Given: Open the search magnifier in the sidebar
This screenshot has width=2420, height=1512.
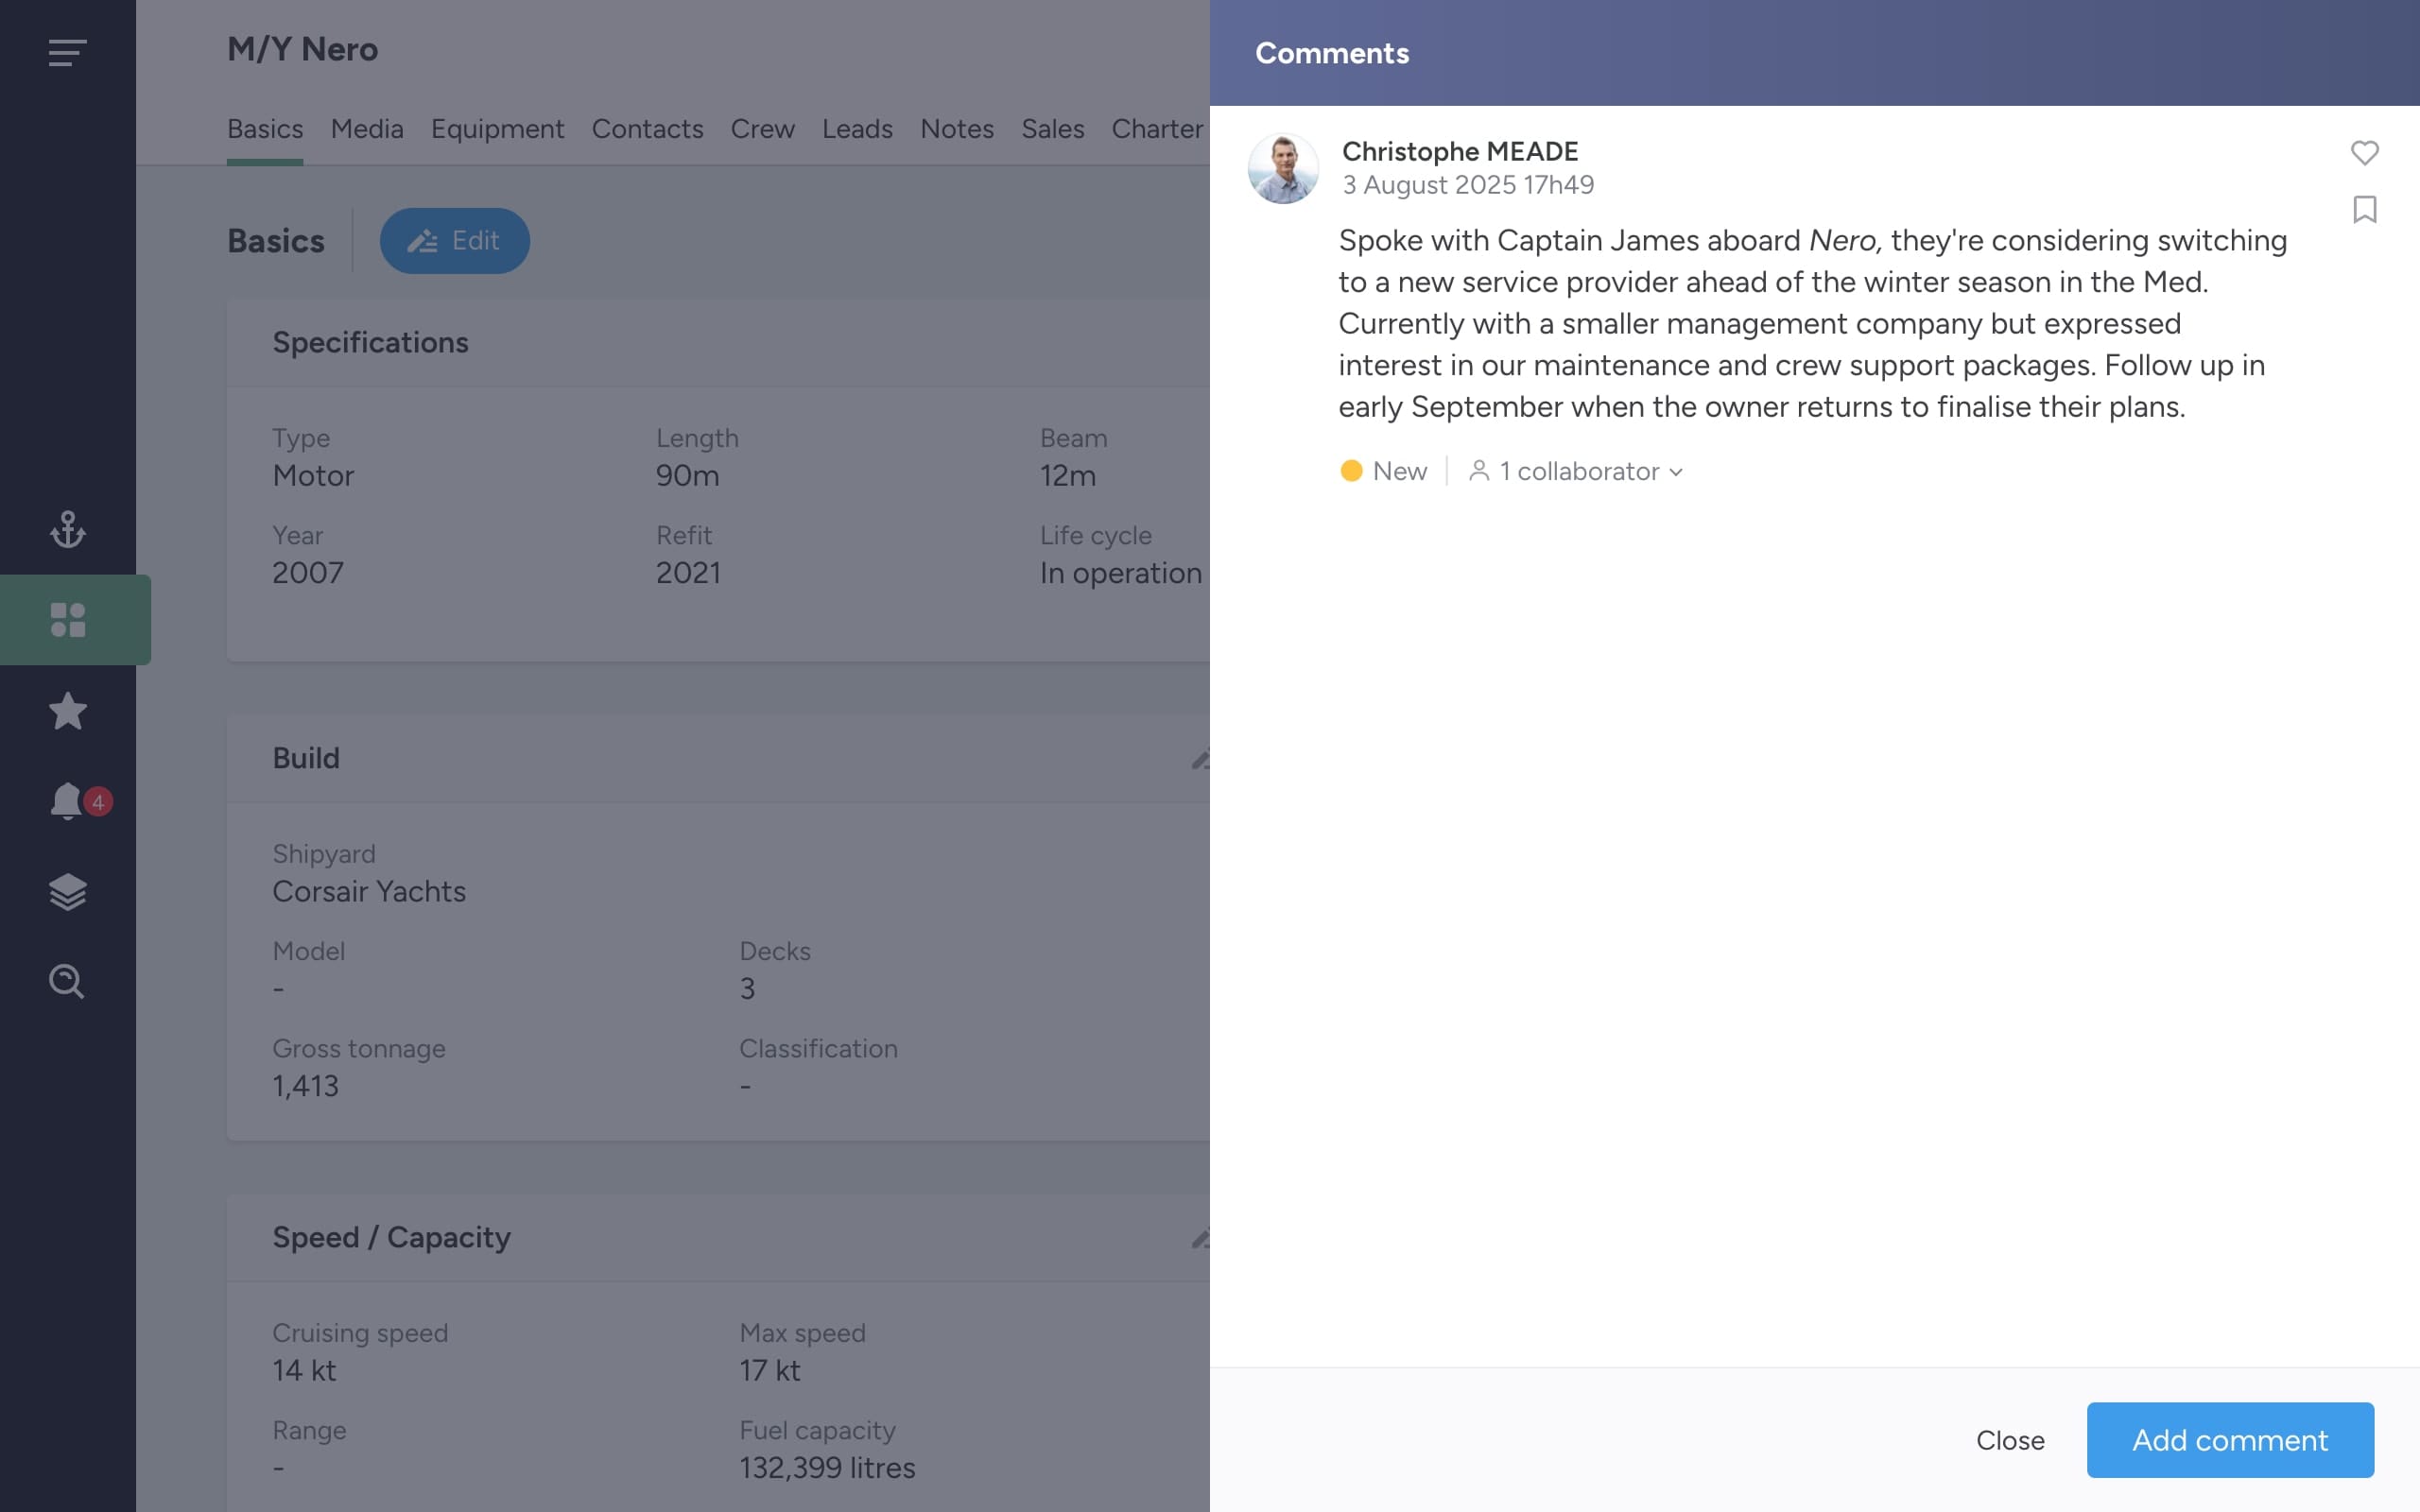Looking at the screenshot, I should click(67, 981).
